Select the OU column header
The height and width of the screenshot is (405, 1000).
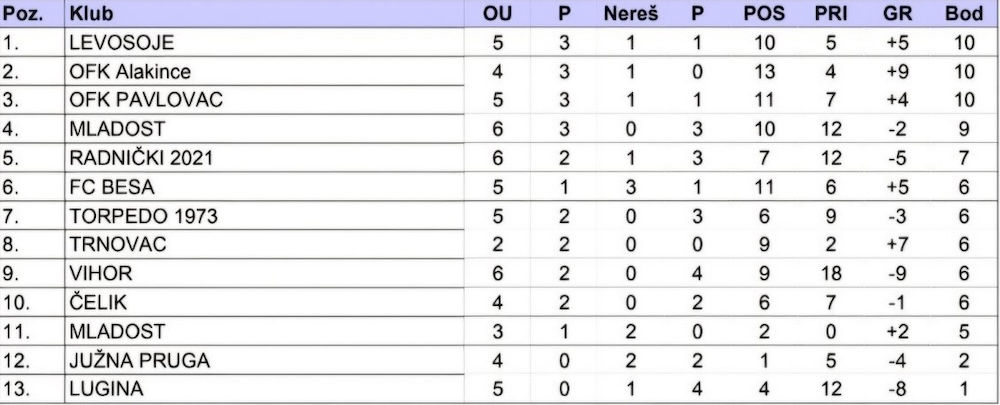(x=497, y=15)
